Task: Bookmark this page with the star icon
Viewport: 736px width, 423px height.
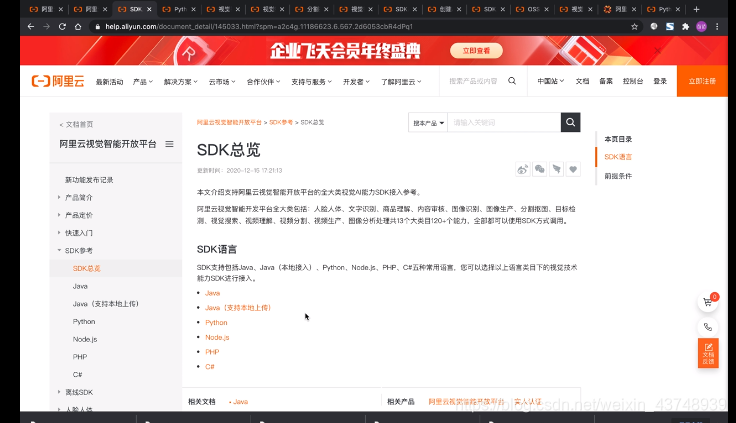Action: pyautogui.click(x=635, y=27)
